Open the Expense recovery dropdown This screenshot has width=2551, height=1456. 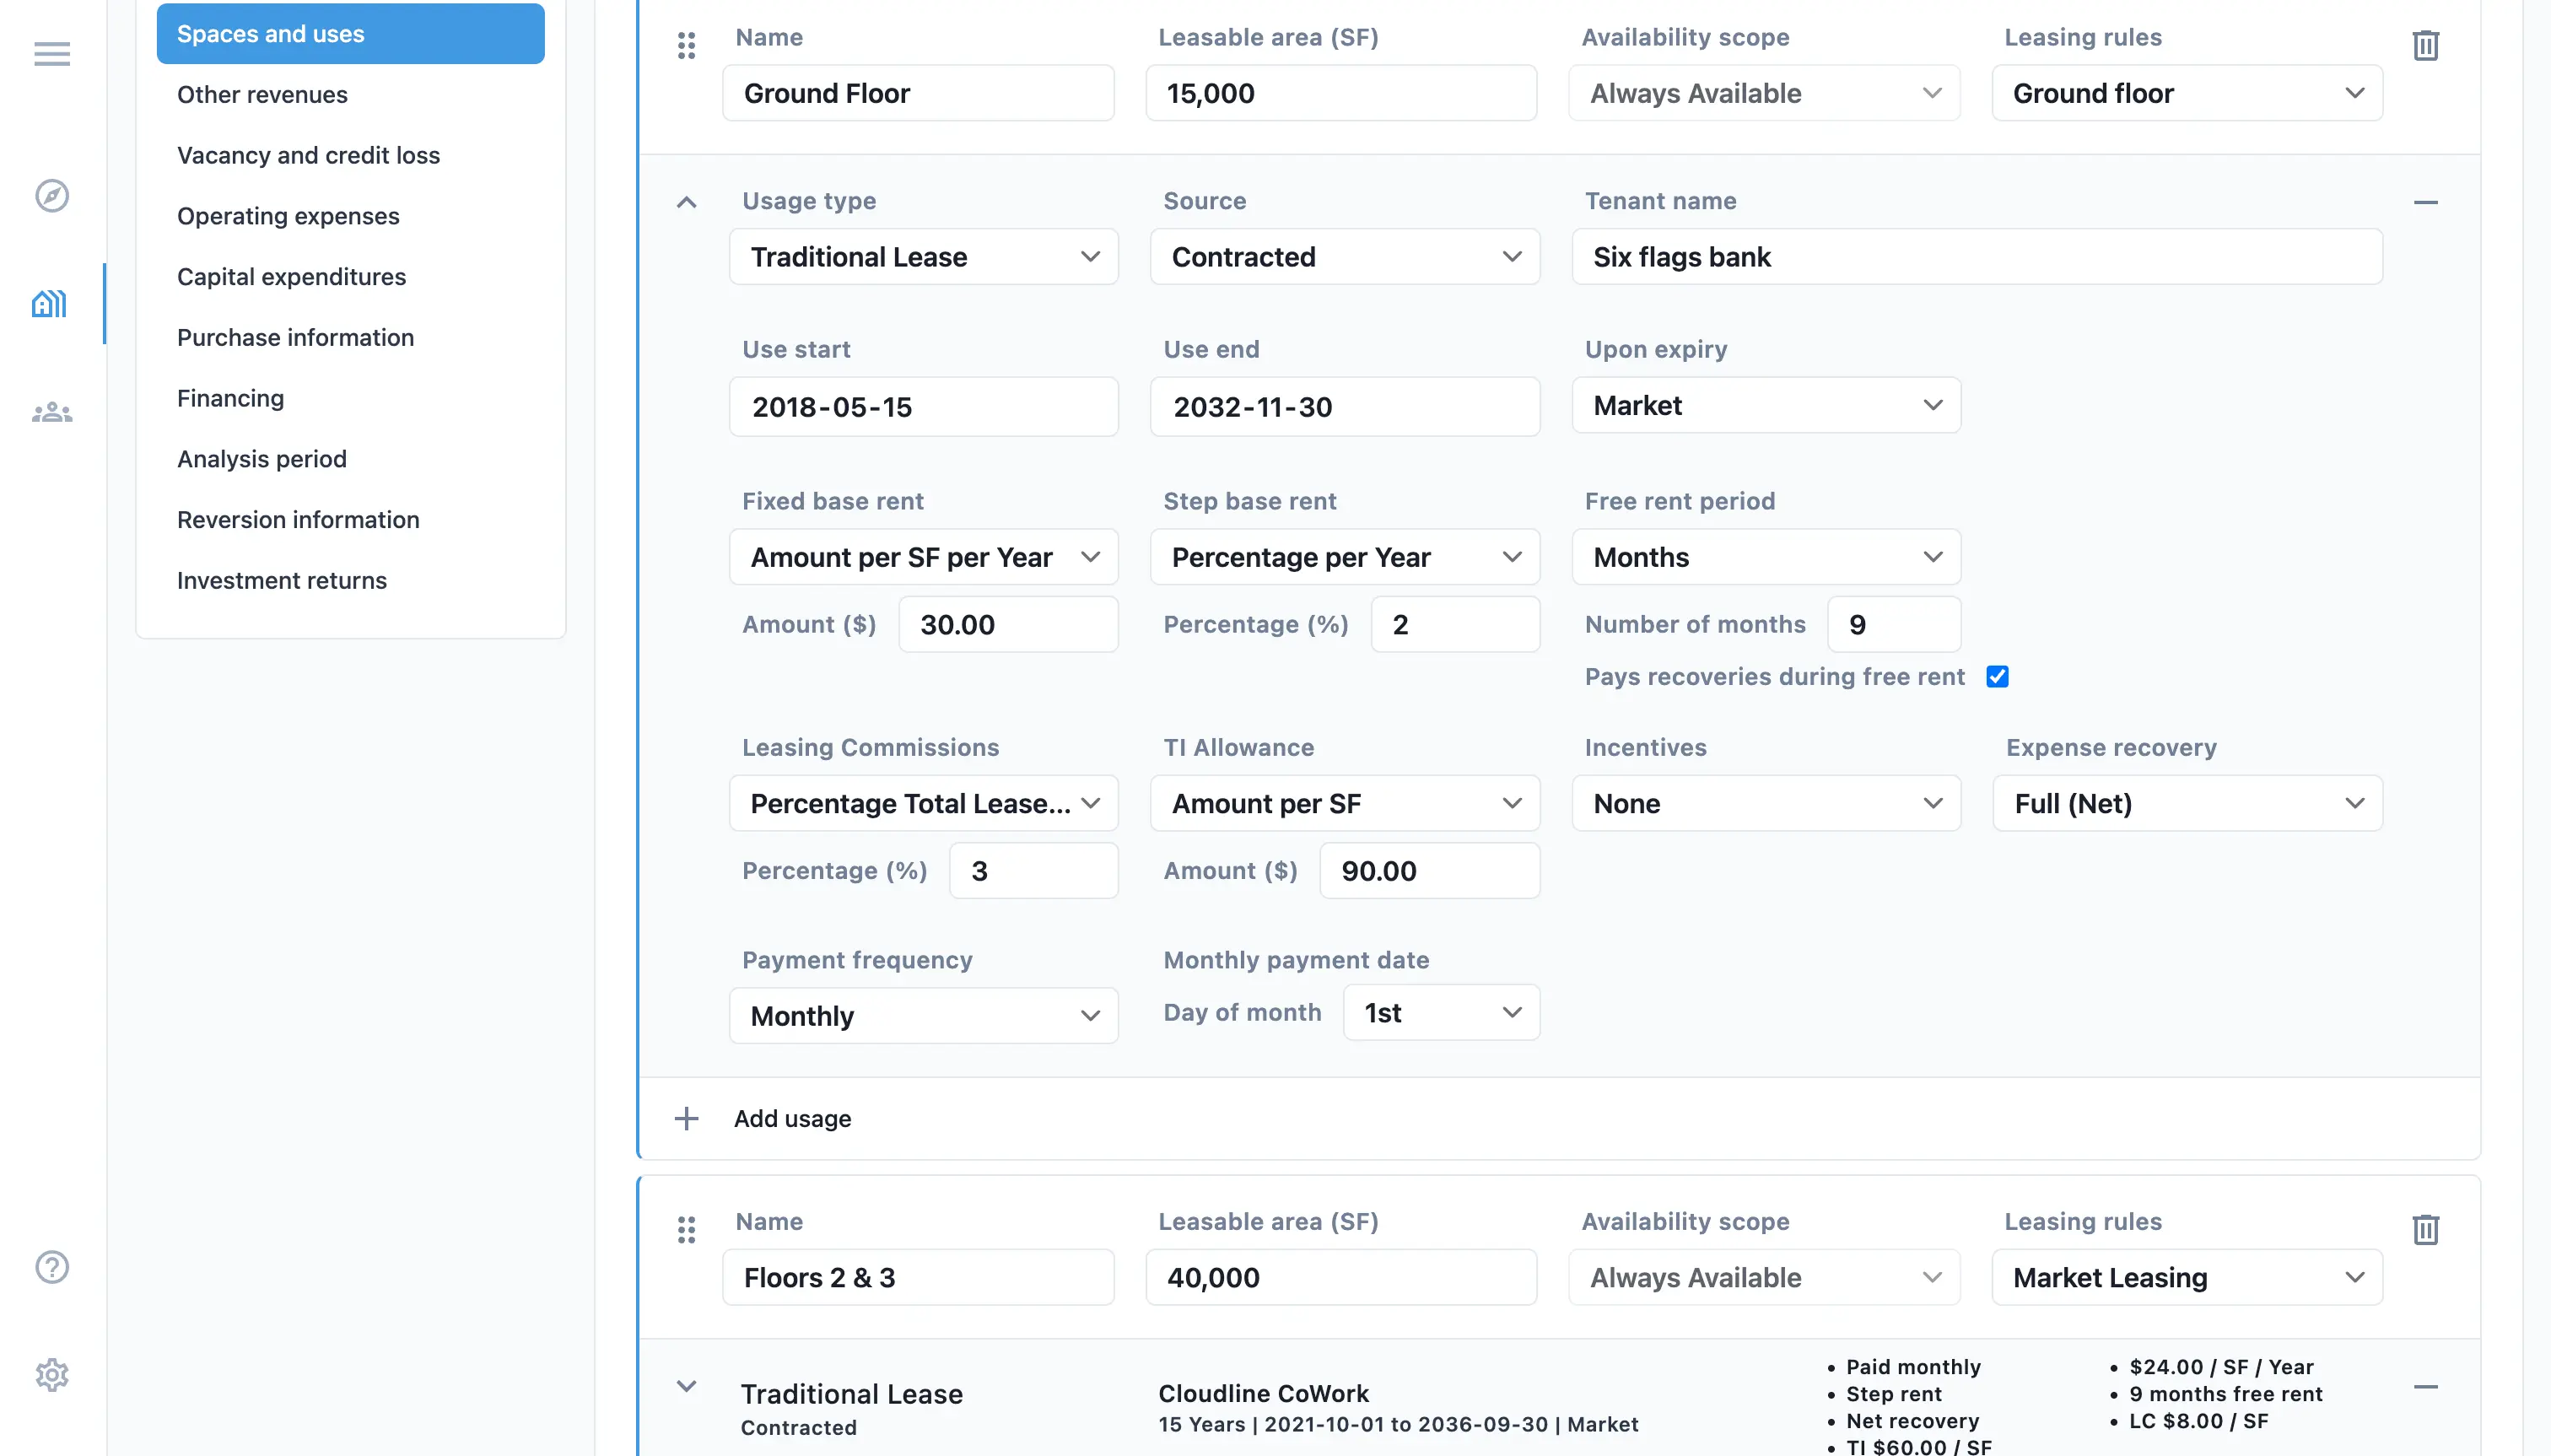pos(2187,804)
